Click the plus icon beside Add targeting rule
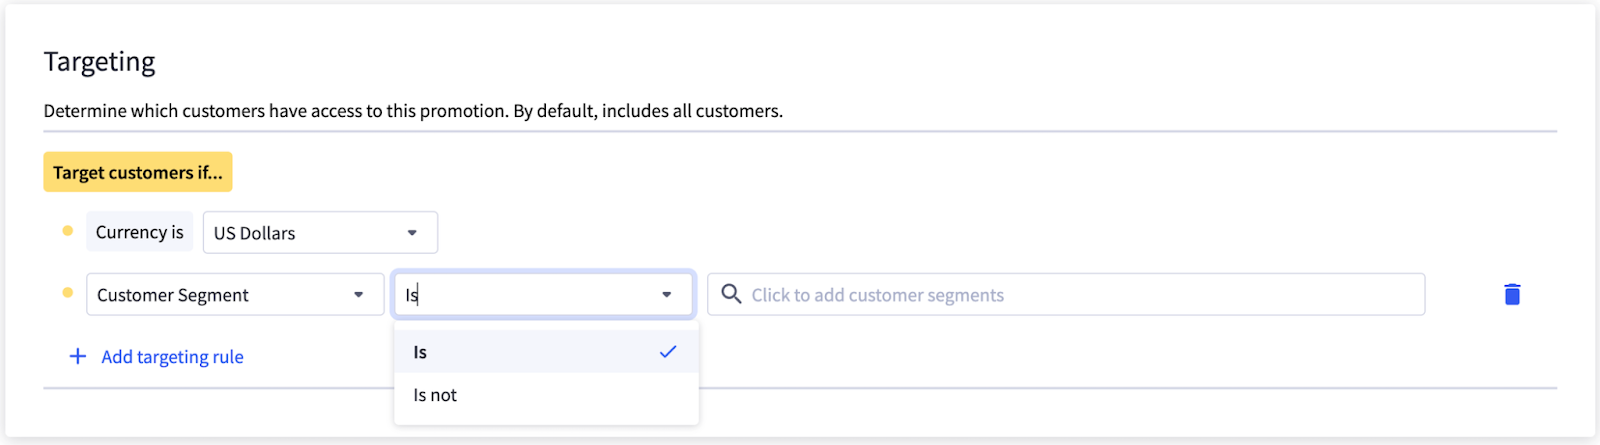This screenshot has height=445, width=1600. click(x=77, y=356)
